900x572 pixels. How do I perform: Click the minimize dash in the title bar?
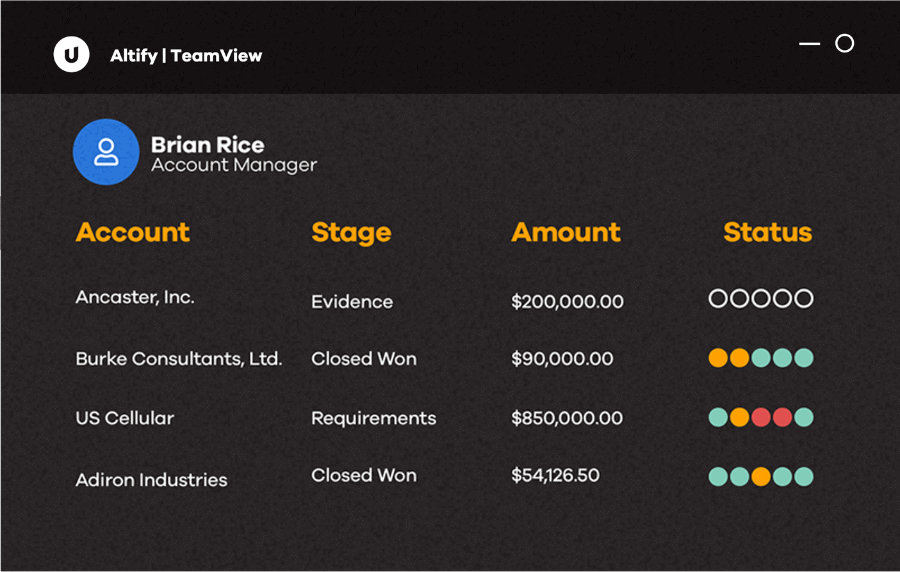click(x=809, y=43)
